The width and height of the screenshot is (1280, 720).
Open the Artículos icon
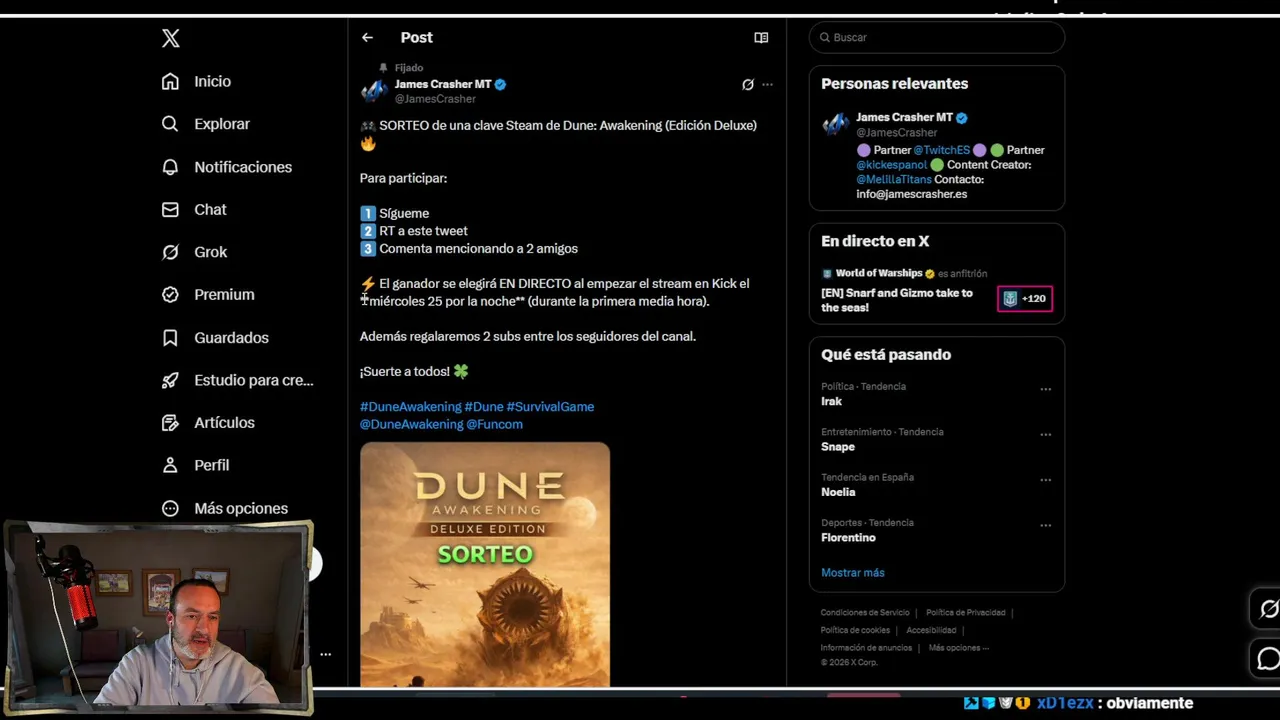point(170,422)
